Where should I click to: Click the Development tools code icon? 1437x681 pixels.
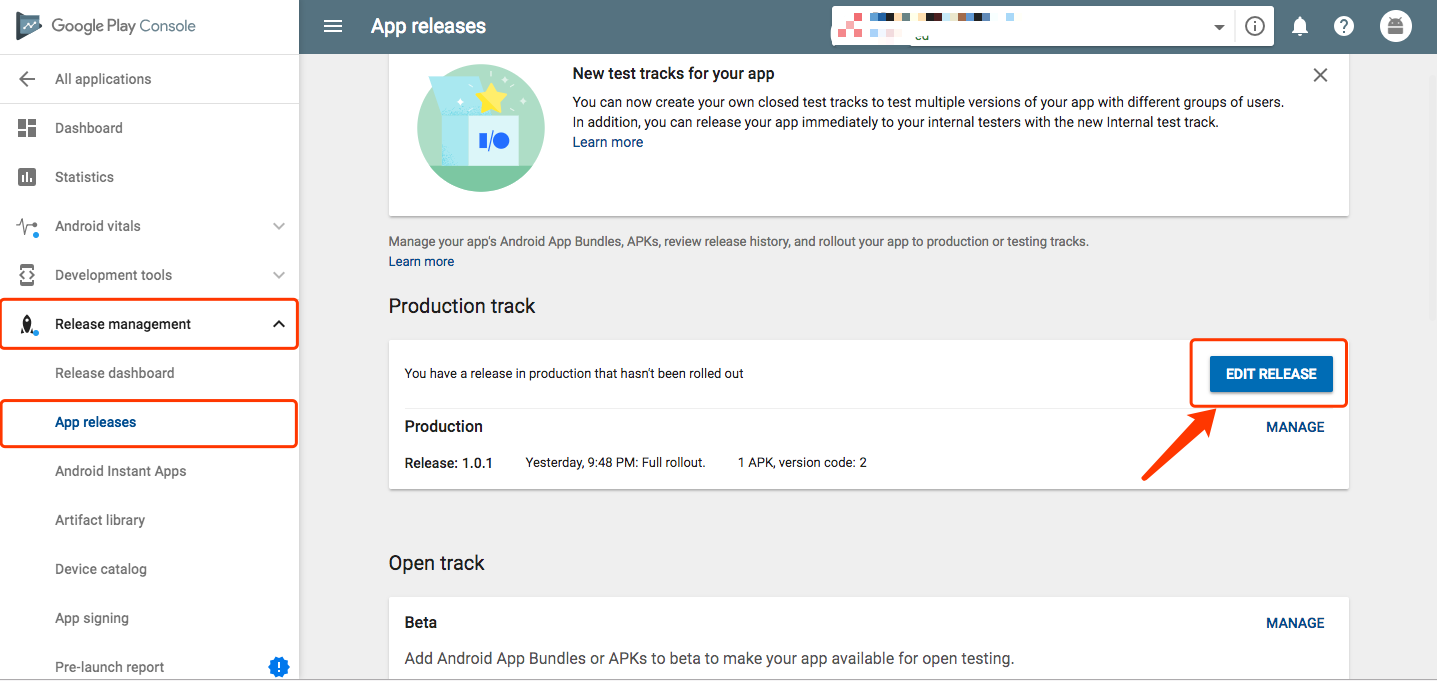click(x=27, y=275)
